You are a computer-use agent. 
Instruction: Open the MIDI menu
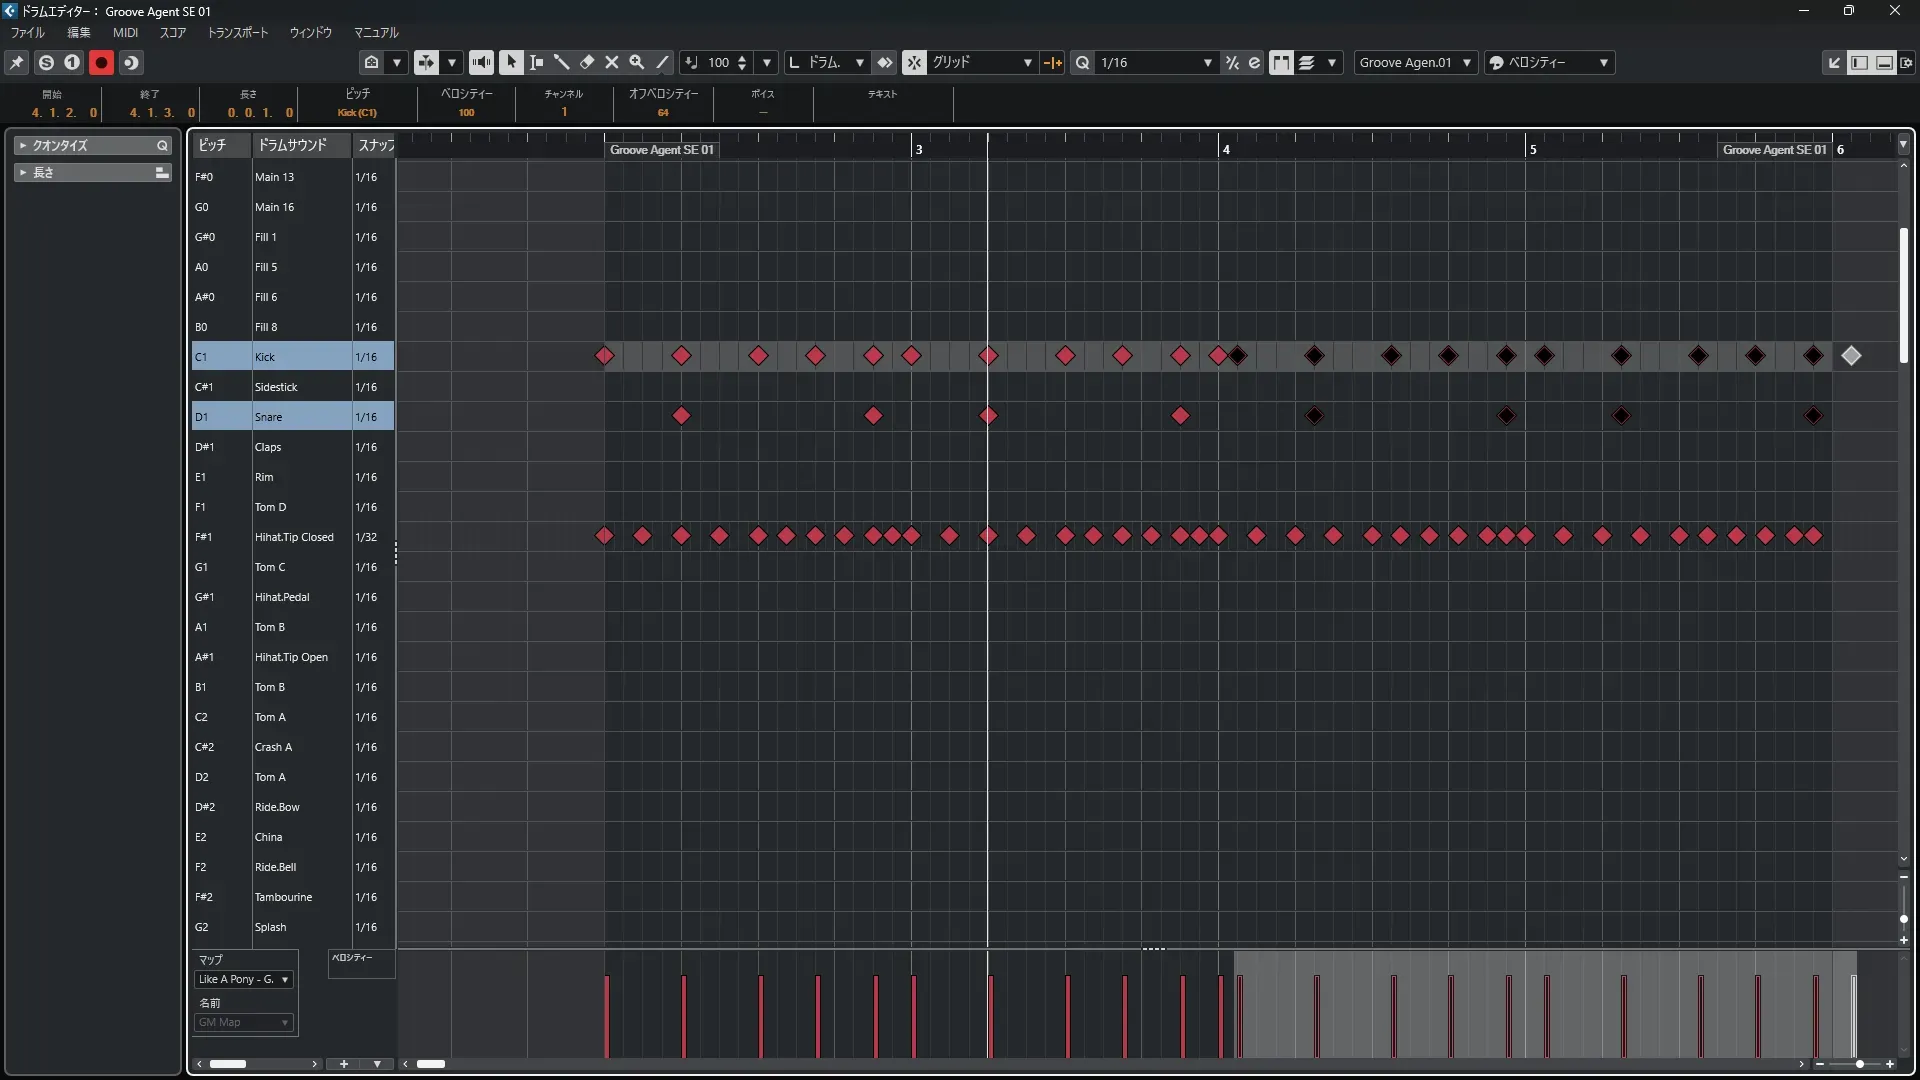125,32
